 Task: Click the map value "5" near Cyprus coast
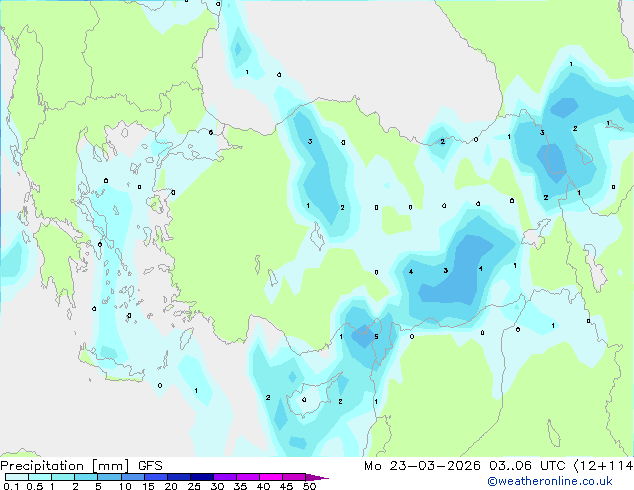(376, 337)
